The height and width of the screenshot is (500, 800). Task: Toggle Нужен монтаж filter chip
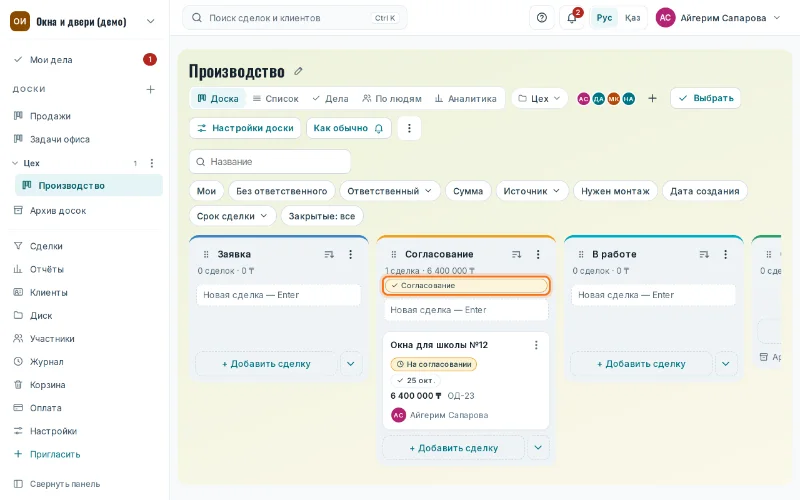(x=615, y=191)
